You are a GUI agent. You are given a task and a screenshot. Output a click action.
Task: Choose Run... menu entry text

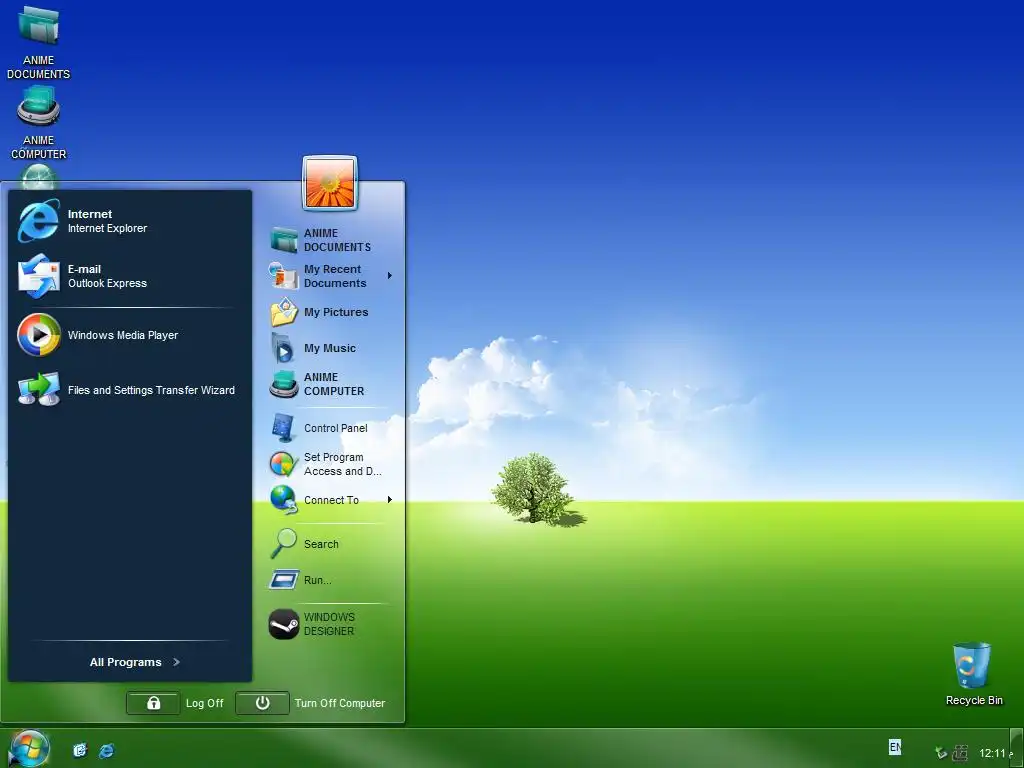[317, 580]
